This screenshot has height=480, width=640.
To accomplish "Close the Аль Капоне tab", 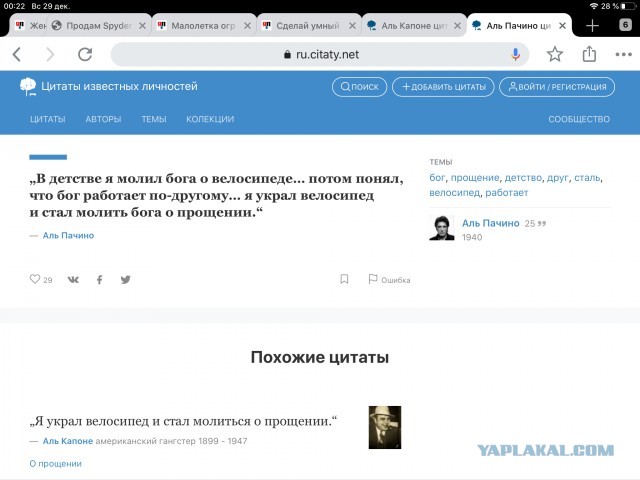I will coord(458,26).
